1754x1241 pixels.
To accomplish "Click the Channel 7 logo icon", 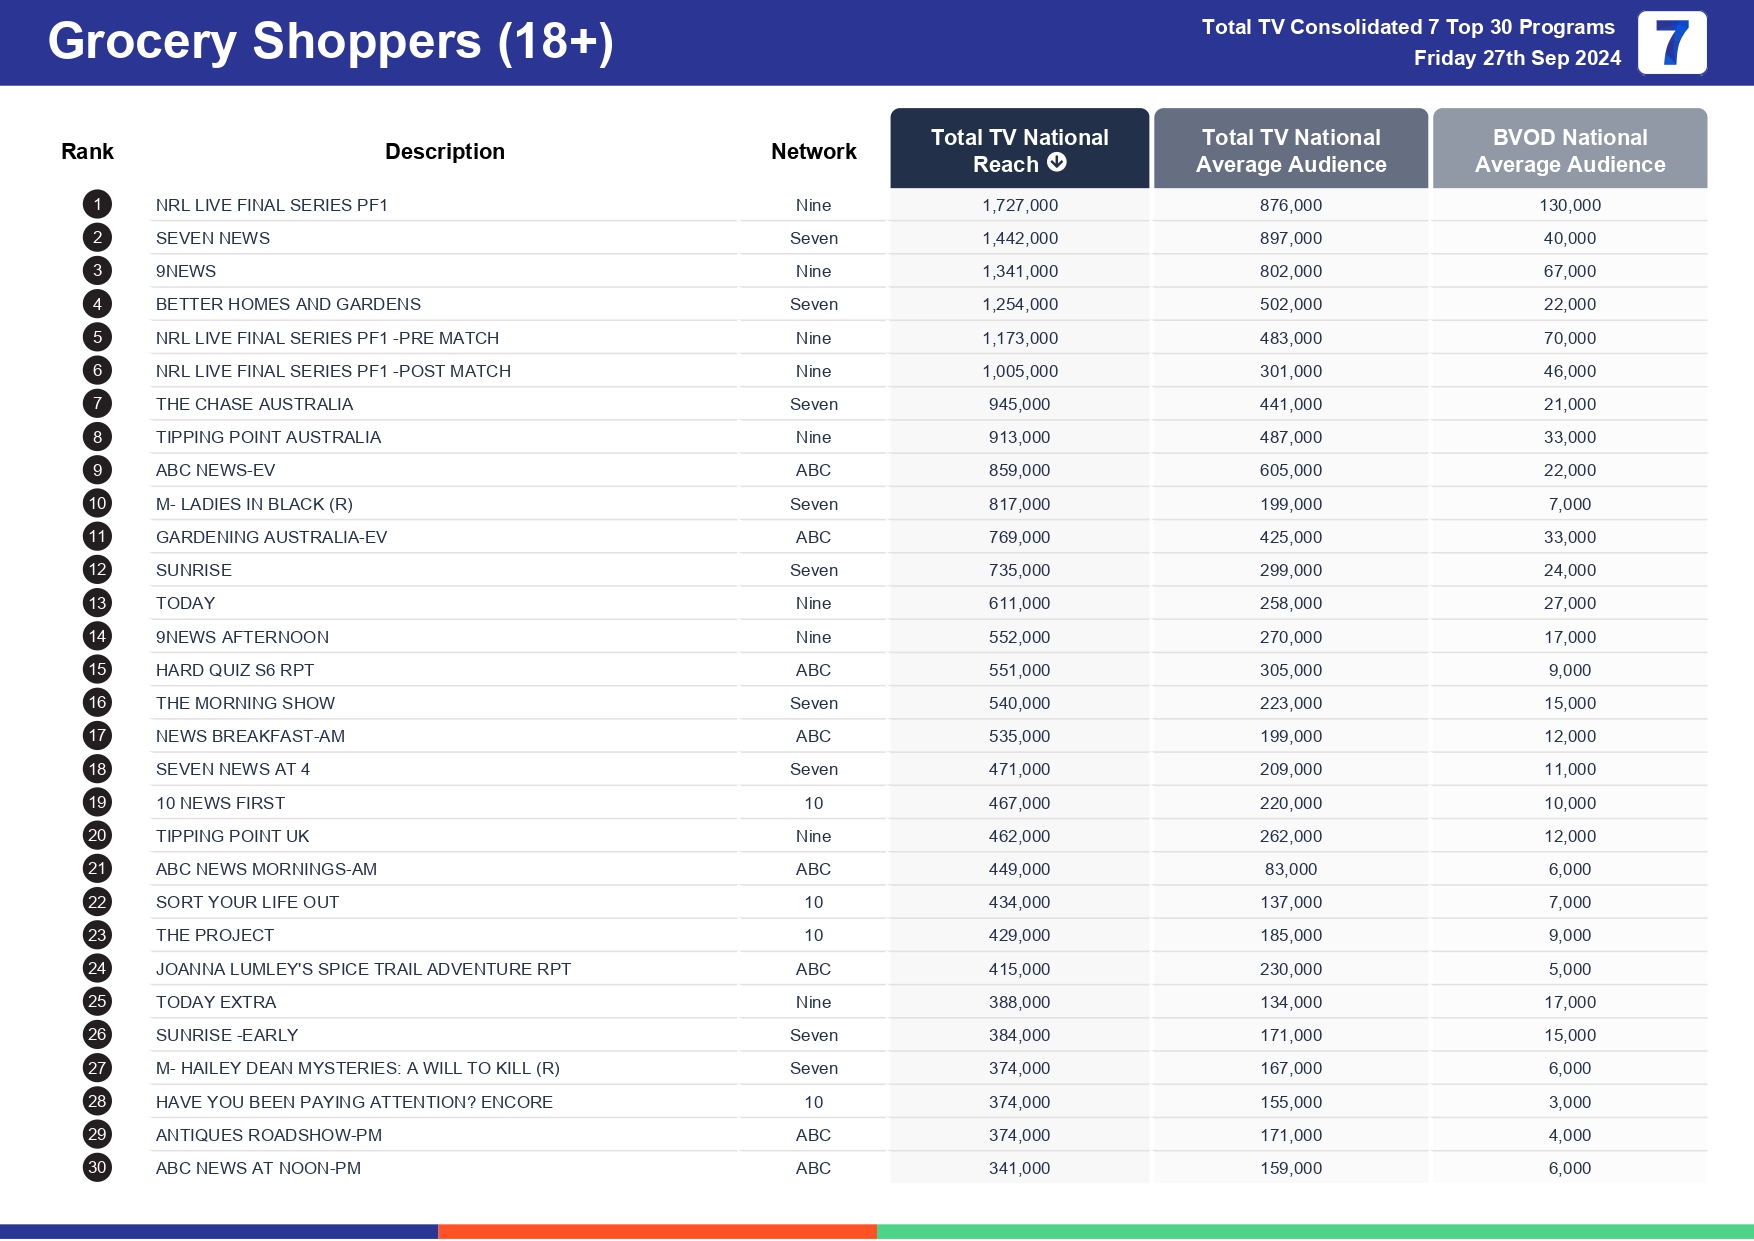I will click(1671, 43).
